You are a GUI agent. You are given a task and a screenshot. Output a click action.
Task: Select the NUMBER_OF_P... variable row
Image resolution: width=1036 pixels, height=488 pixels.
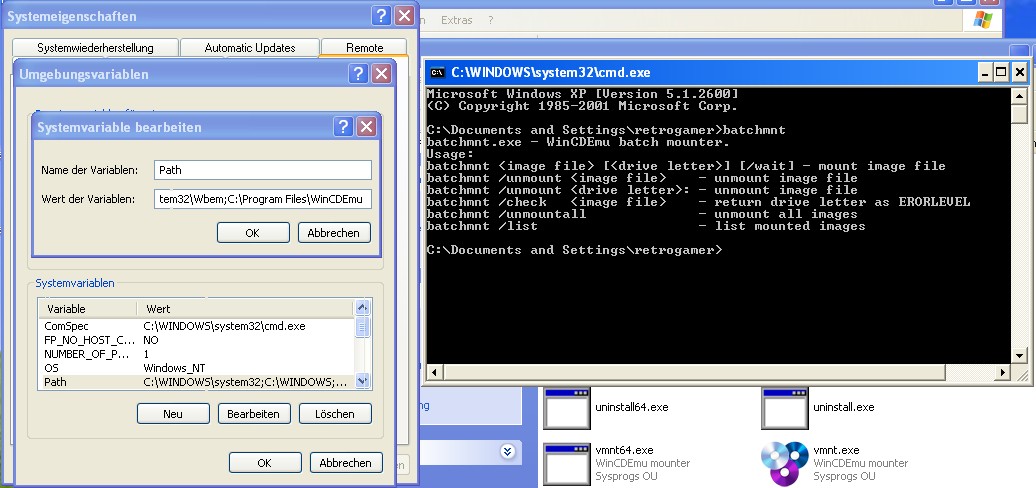197,354
